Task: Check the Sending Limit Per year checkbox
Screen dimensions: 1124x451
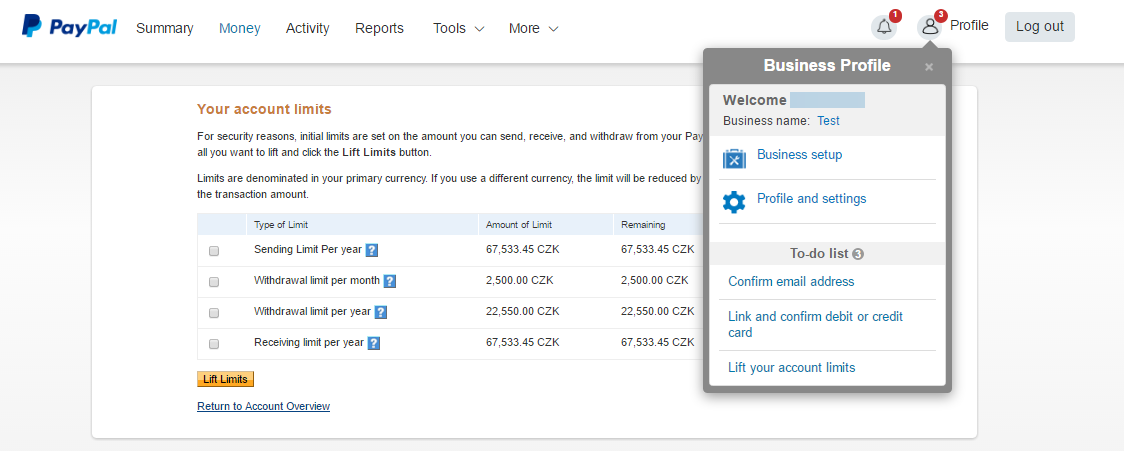Action: 214,251
